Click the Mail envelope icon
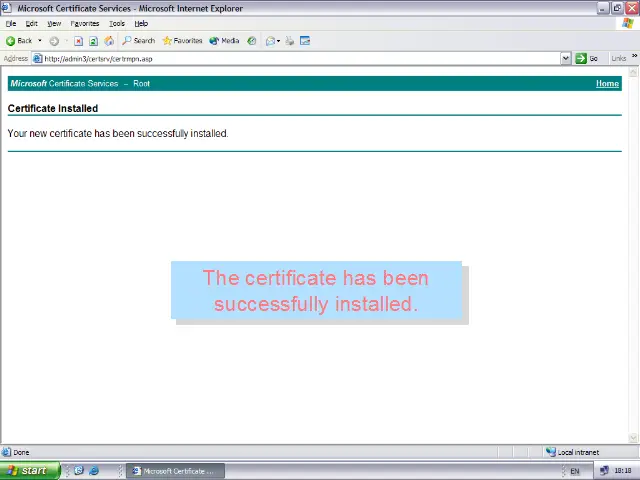The image size is (640, 480). pyautogui.click(x=270, y=41)
